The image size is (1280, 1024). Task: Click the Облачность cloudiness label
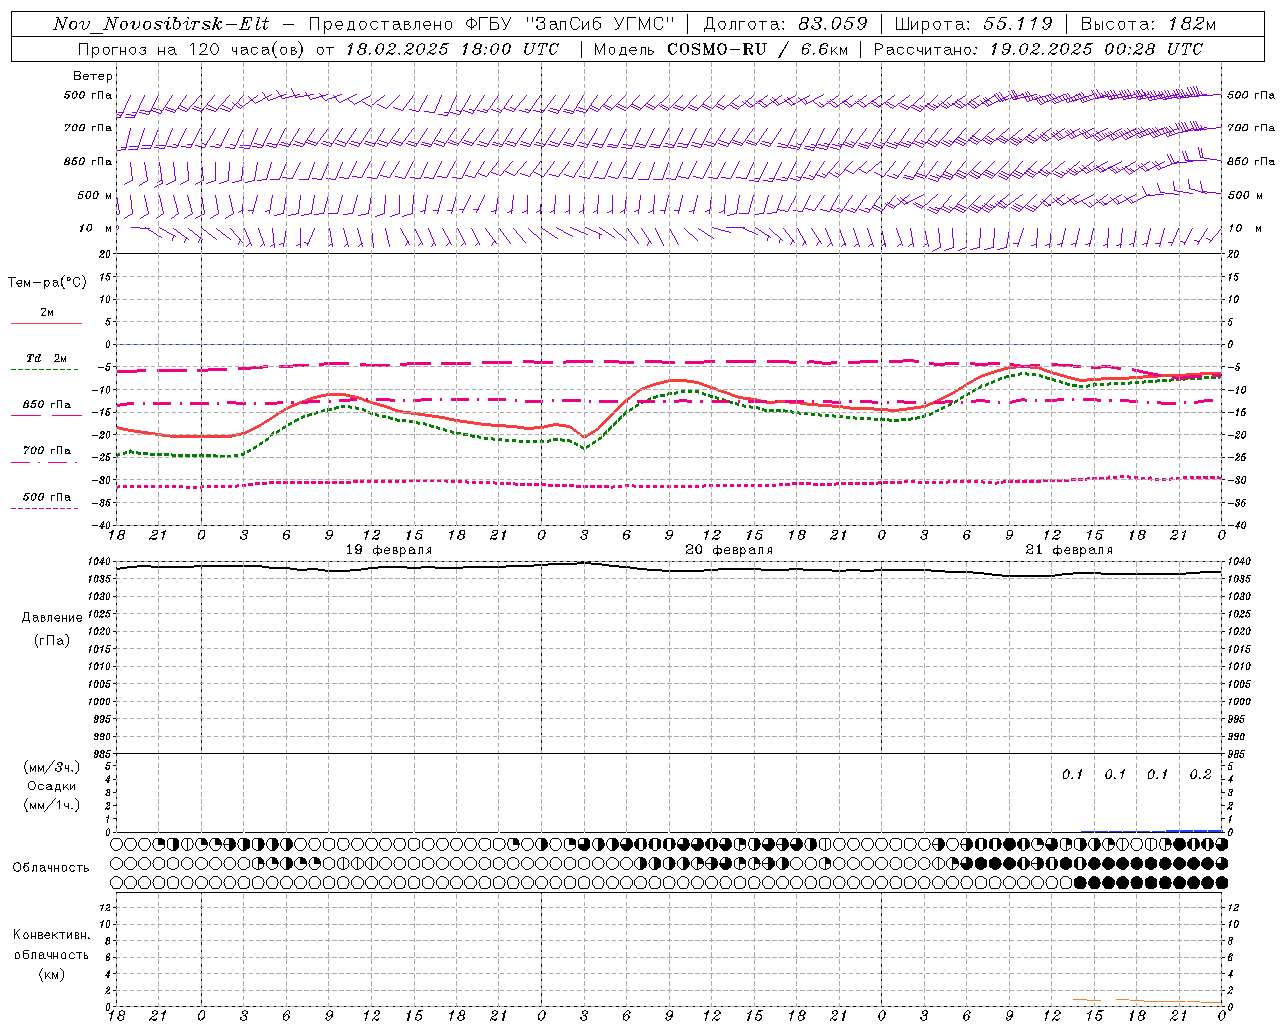pyautogui.click(x=51, y=867)
